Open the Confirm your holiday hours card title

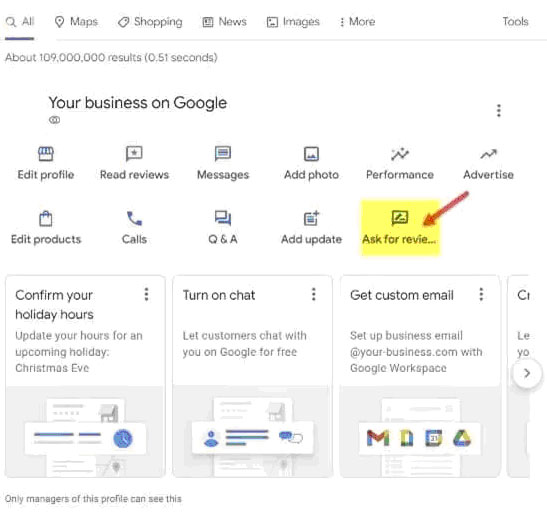[54, 304]
